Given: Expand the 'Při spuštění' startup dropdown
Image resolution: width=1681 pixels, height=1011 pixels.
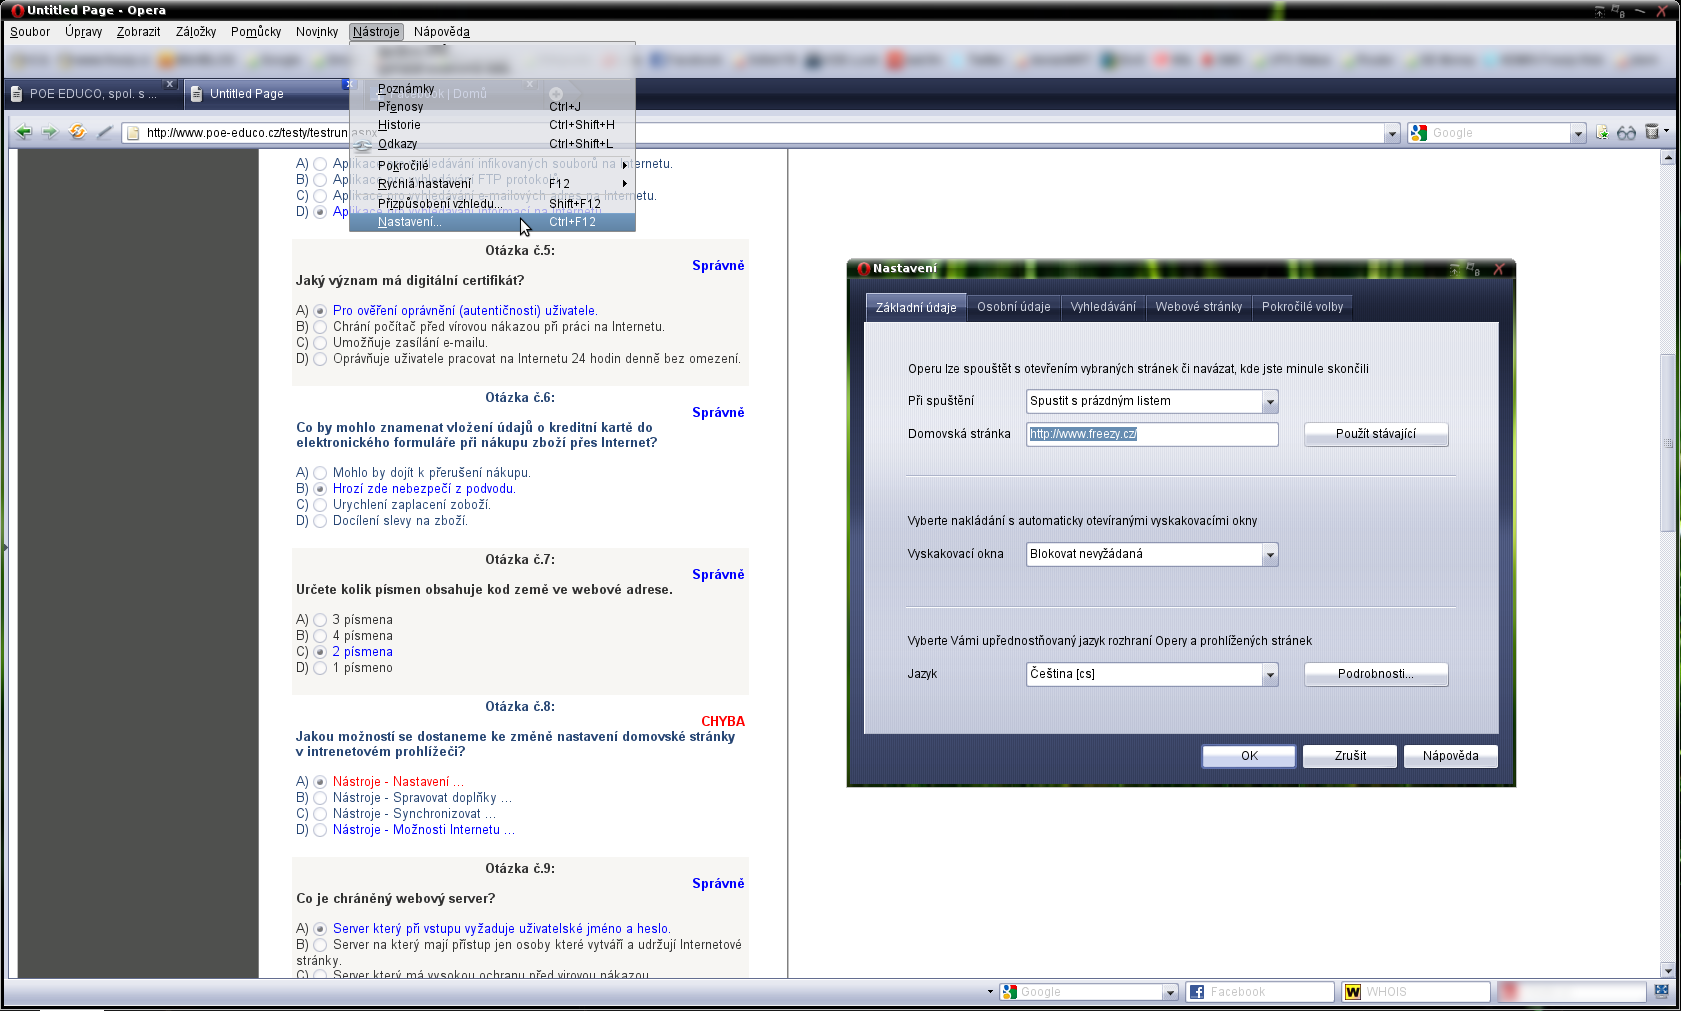Looking at the screenshot, I should click(x=1269, y=402).
